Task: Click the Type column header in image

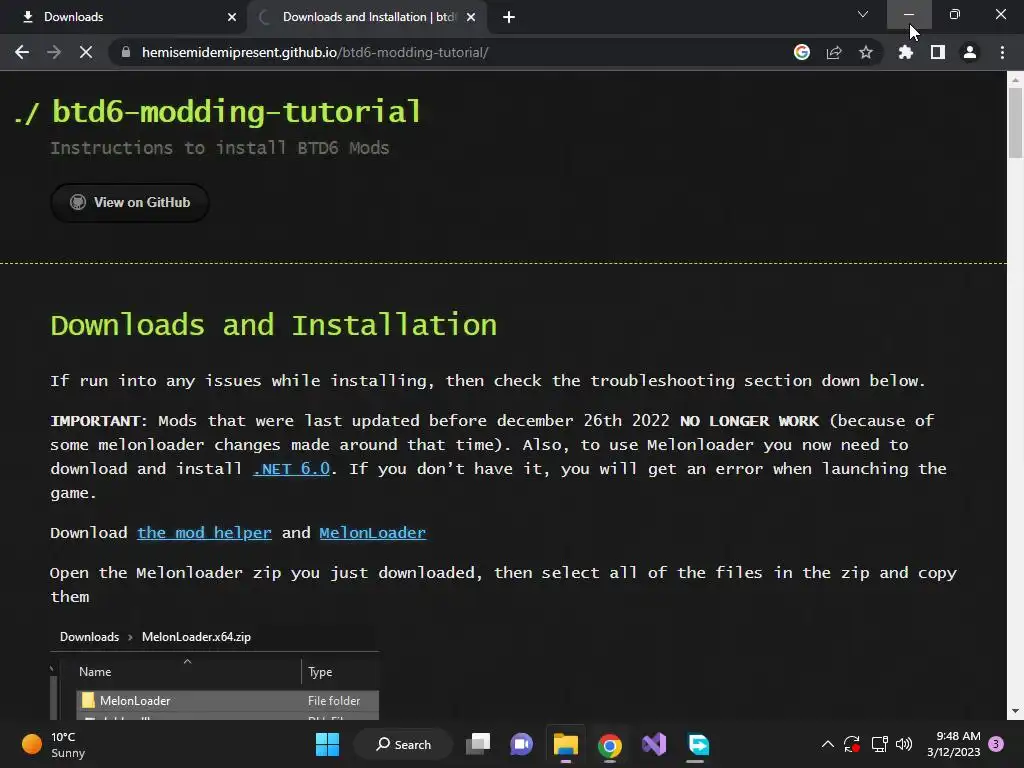Action: point(320,672)
